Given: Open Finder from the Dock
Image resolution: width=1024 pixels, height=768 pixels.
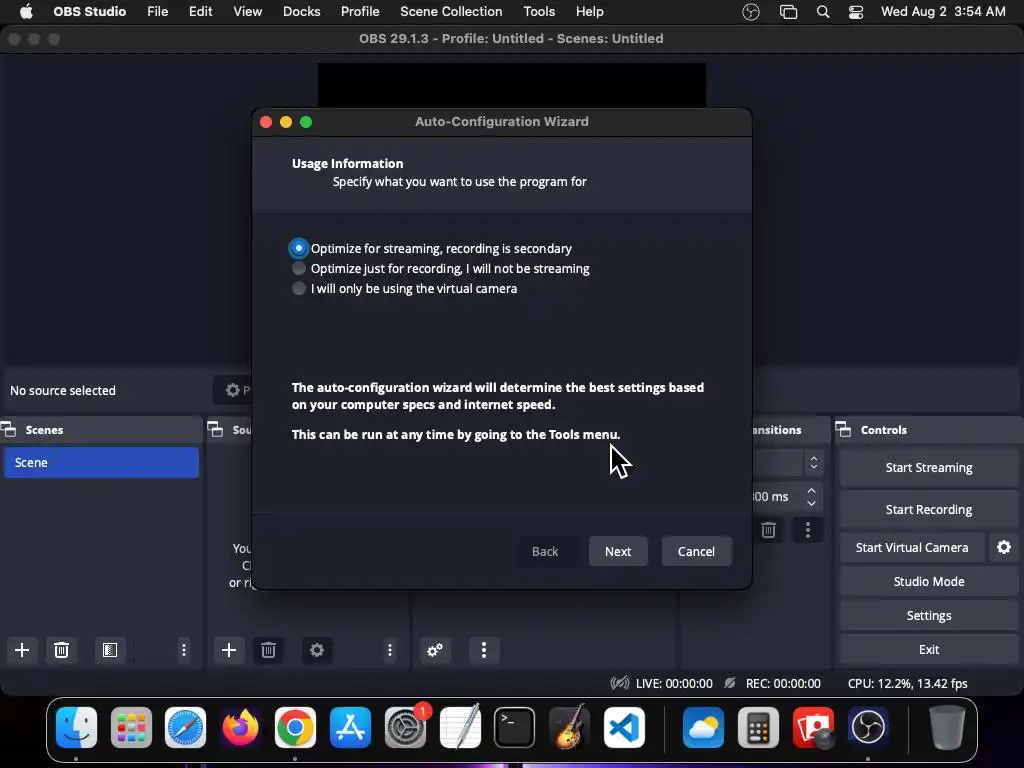Looking at the screenshot, I should [x=76, y=727].
